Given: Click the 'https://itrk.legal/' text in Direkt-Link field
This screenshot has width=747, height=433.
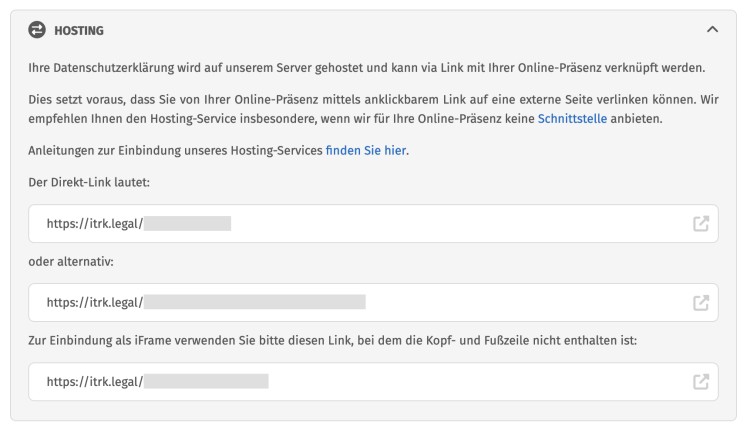Looking at the screenshot, I should click(94, 223).
